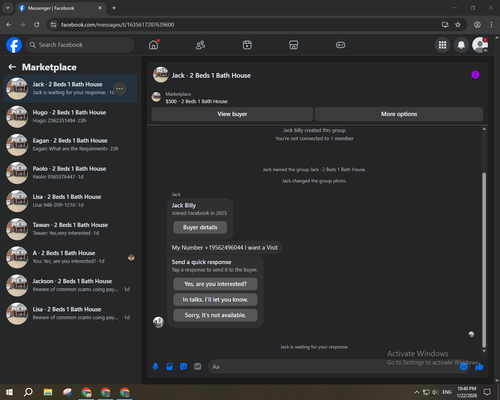Image resolution: width=500 pixels, height=400 pixels.
Task: Focus the Search Facebook box
Action: [x=80, y=45]
